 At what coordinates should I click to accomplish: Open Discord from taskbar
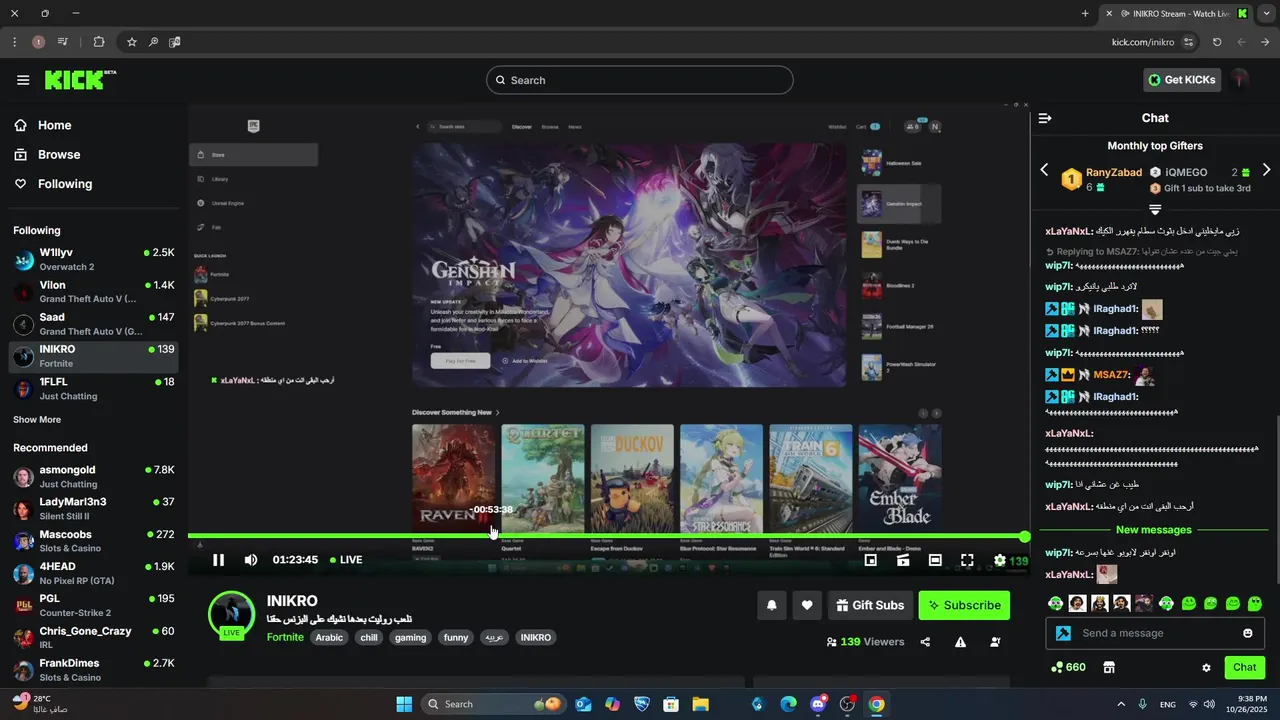818,704
